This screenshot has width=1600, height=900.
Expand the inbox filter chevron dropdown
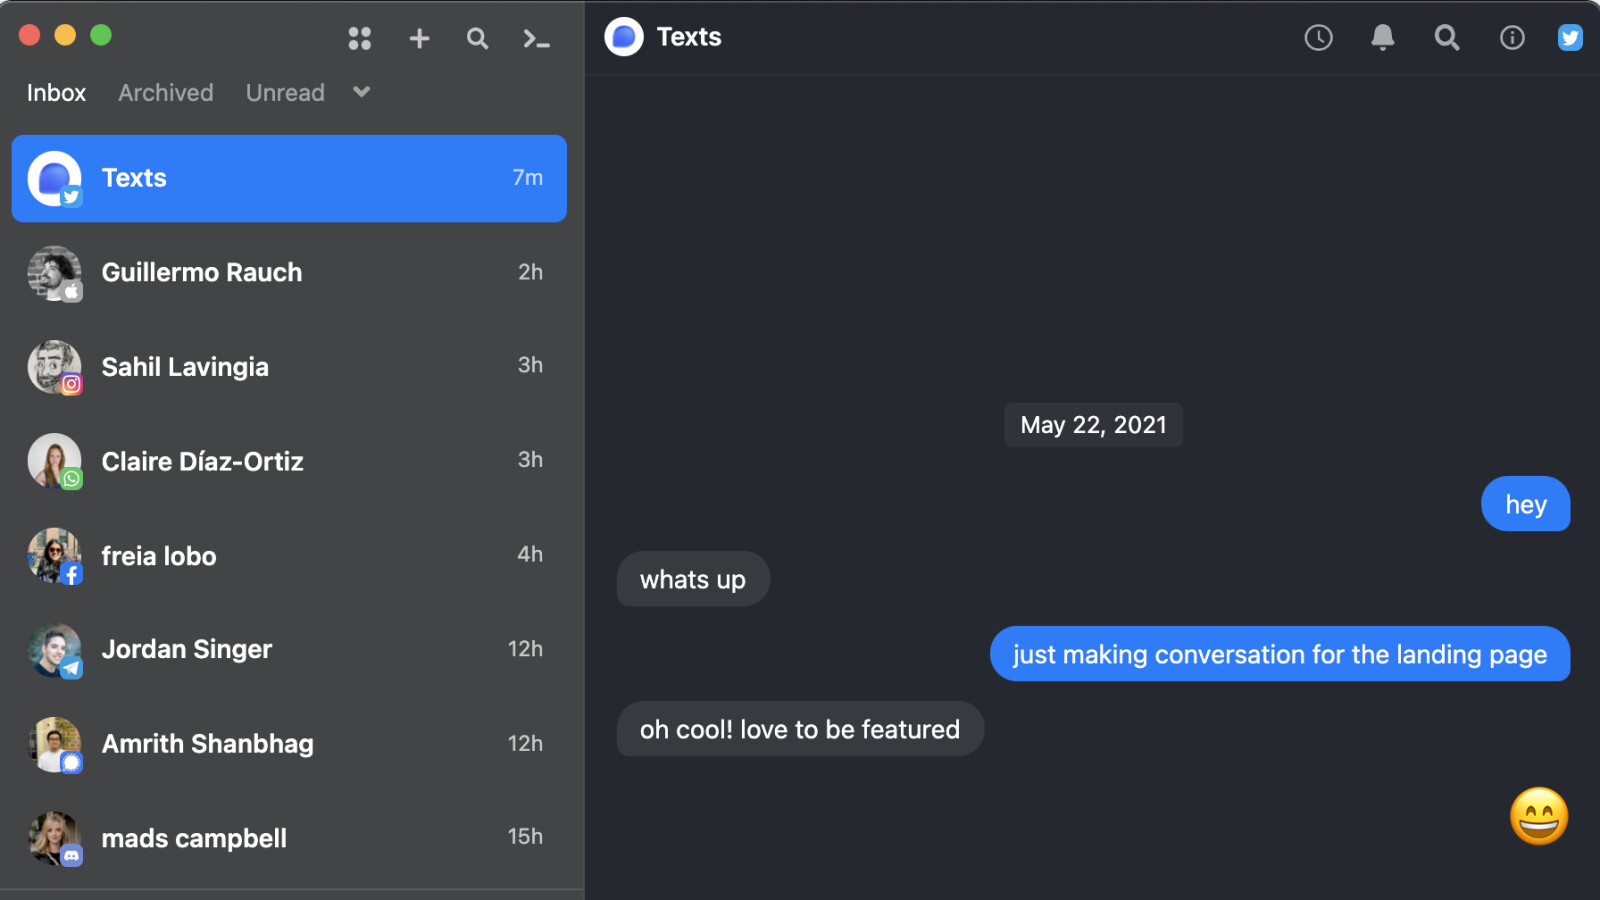[x=360, y=92]
